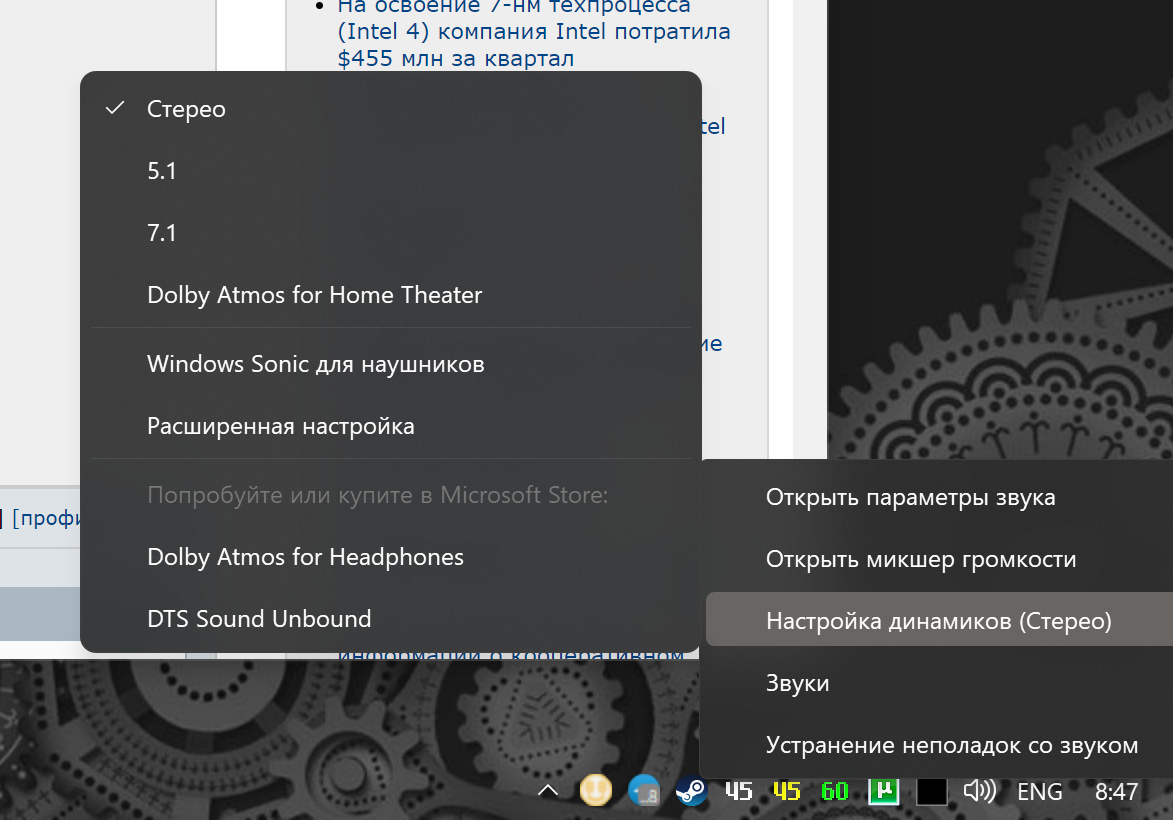Click the yellow smiley tray icon

(x=595, y=790)
